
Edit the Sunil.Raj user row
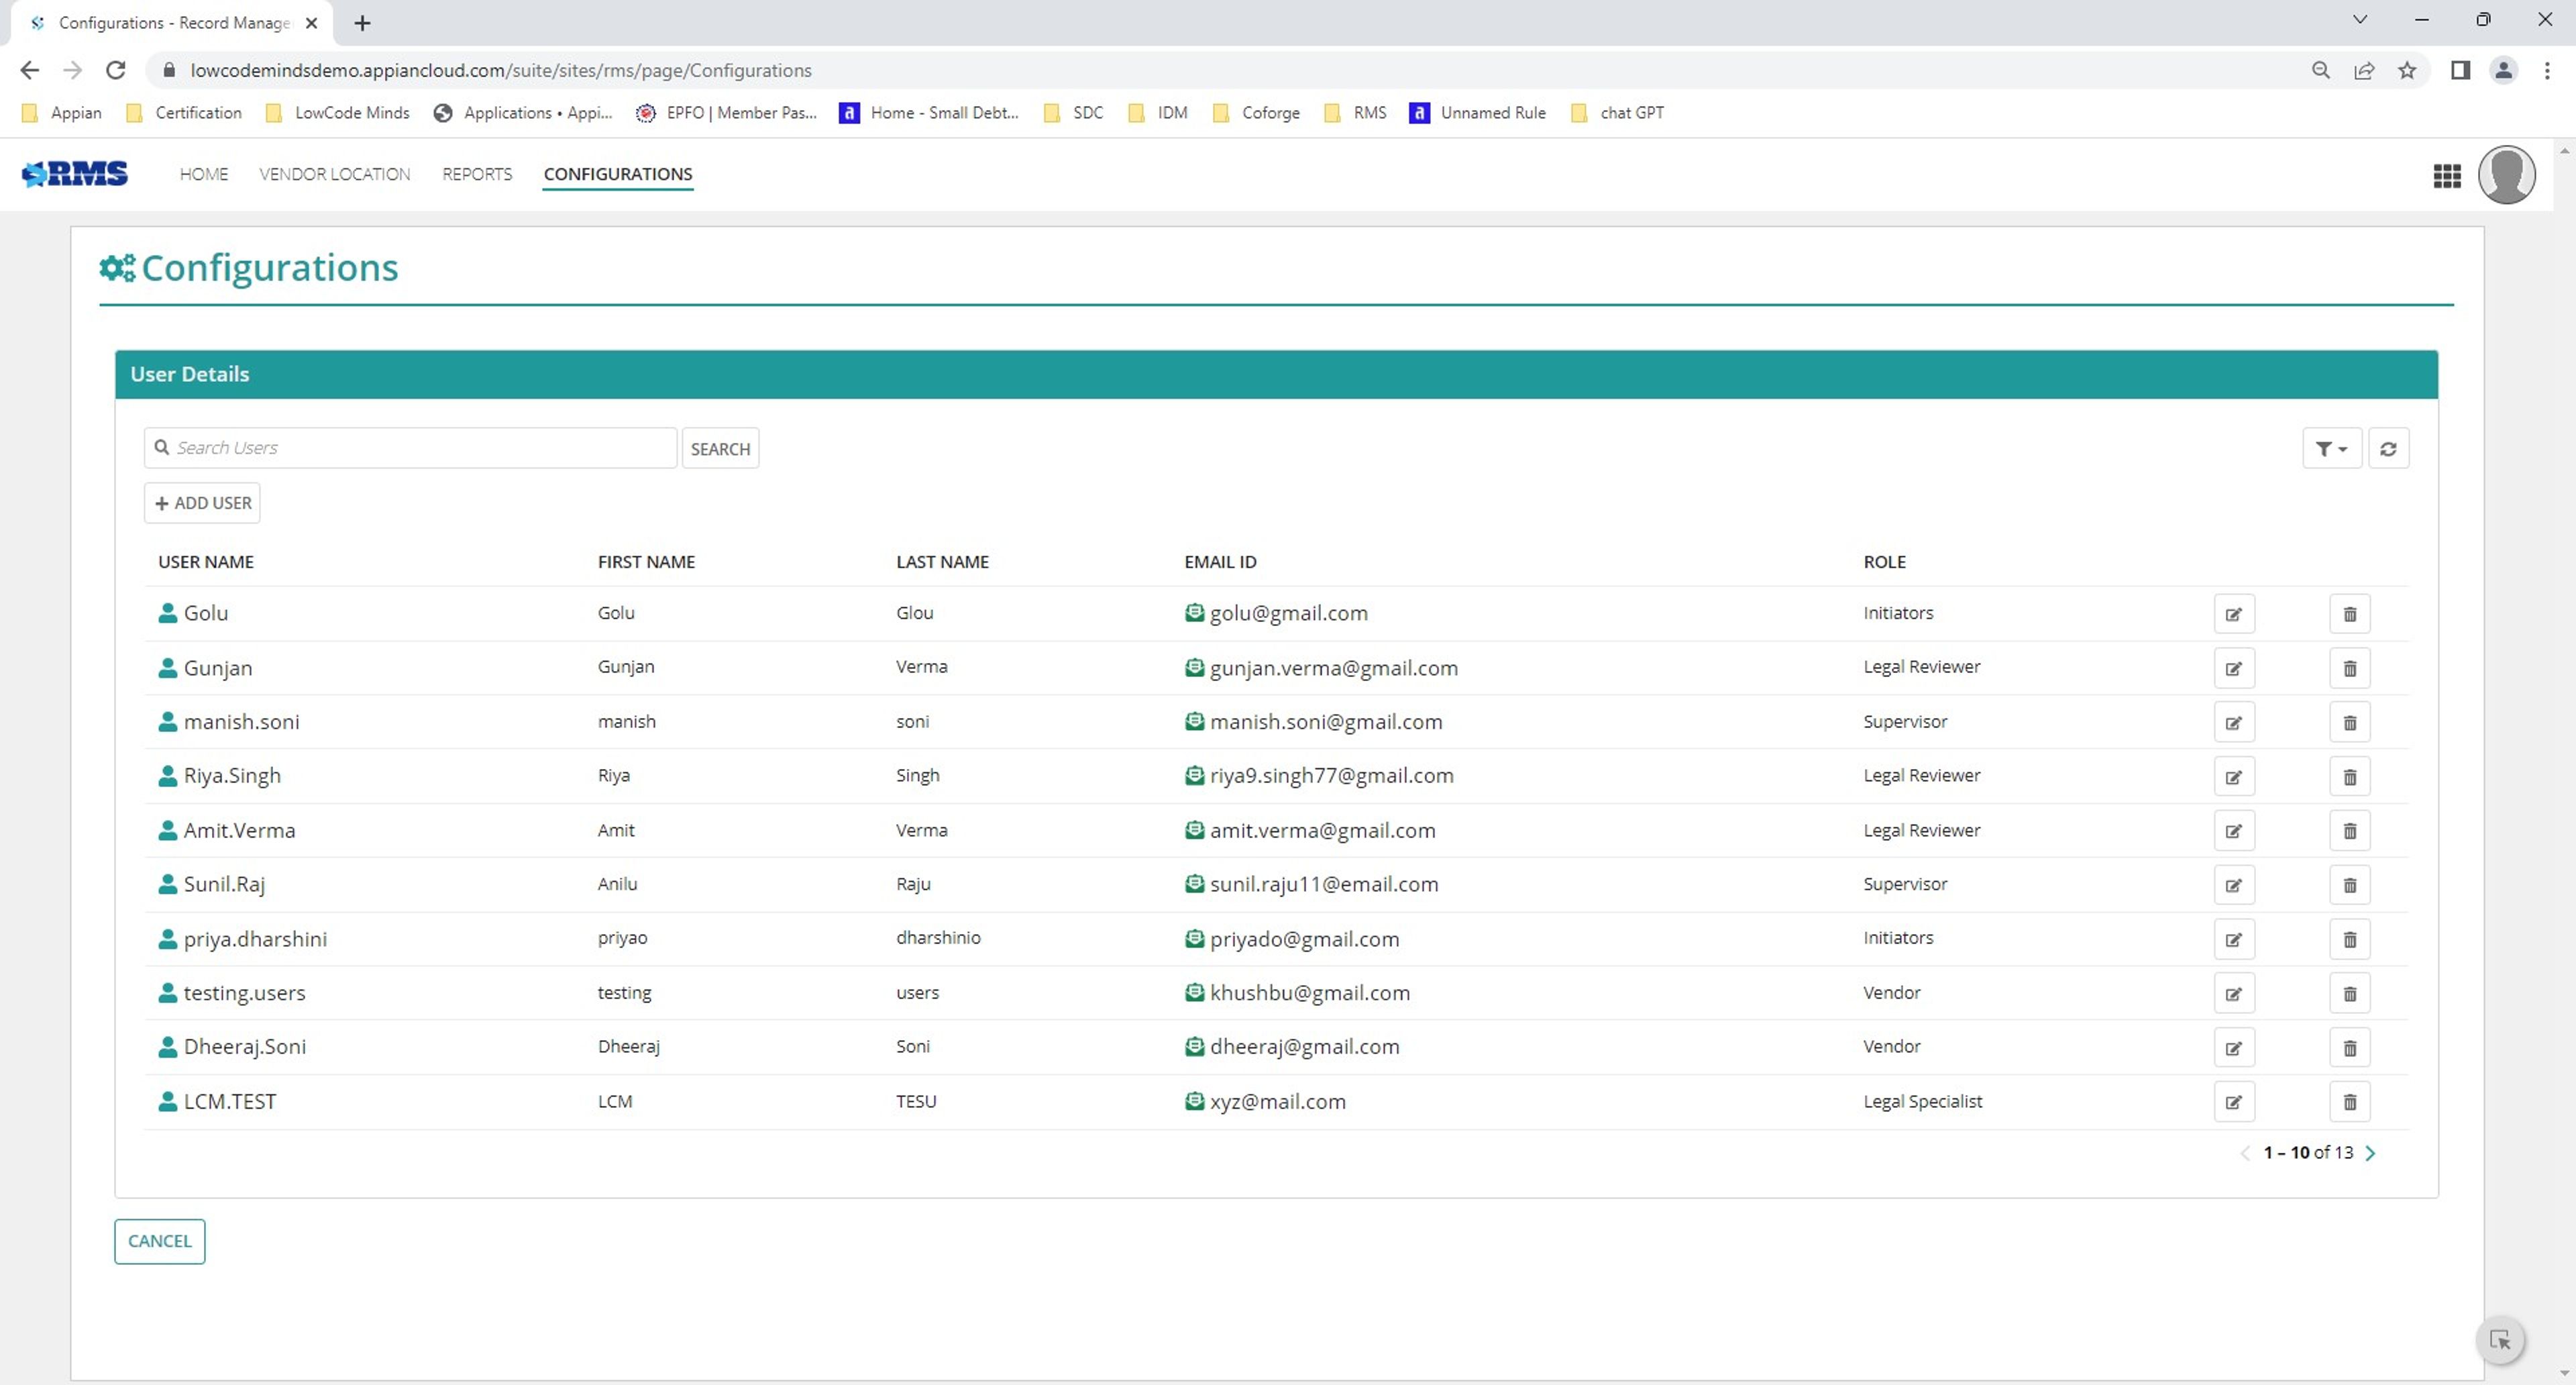2234,885
